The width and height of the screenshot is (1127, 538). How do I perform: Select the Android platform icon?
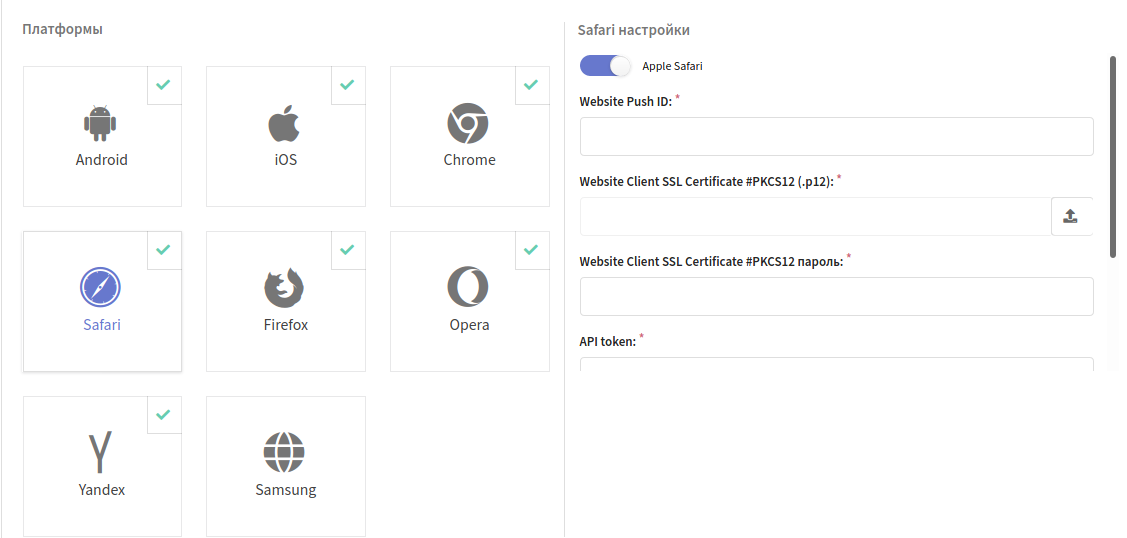101,124
